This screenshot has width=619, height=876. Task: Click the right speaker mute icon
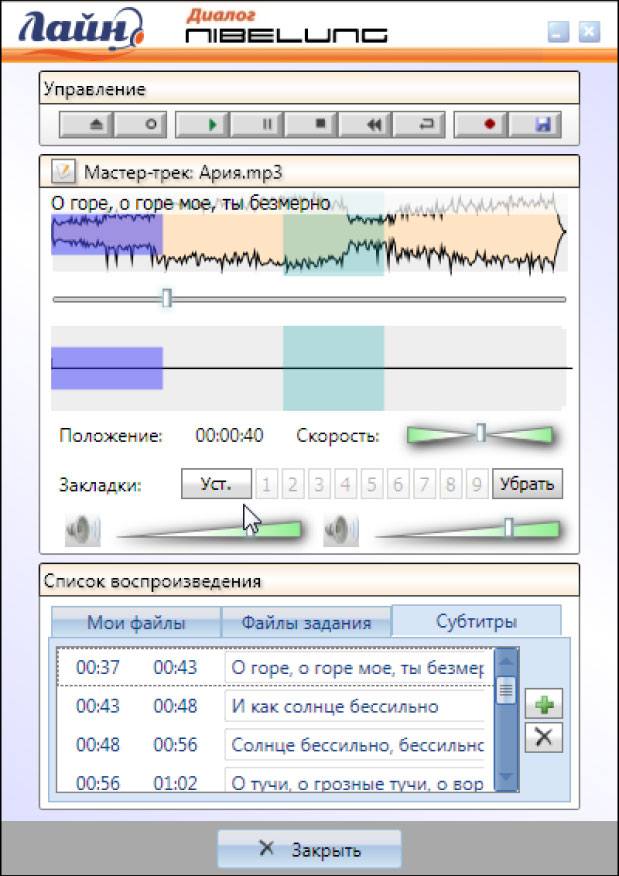click(341, 529)
